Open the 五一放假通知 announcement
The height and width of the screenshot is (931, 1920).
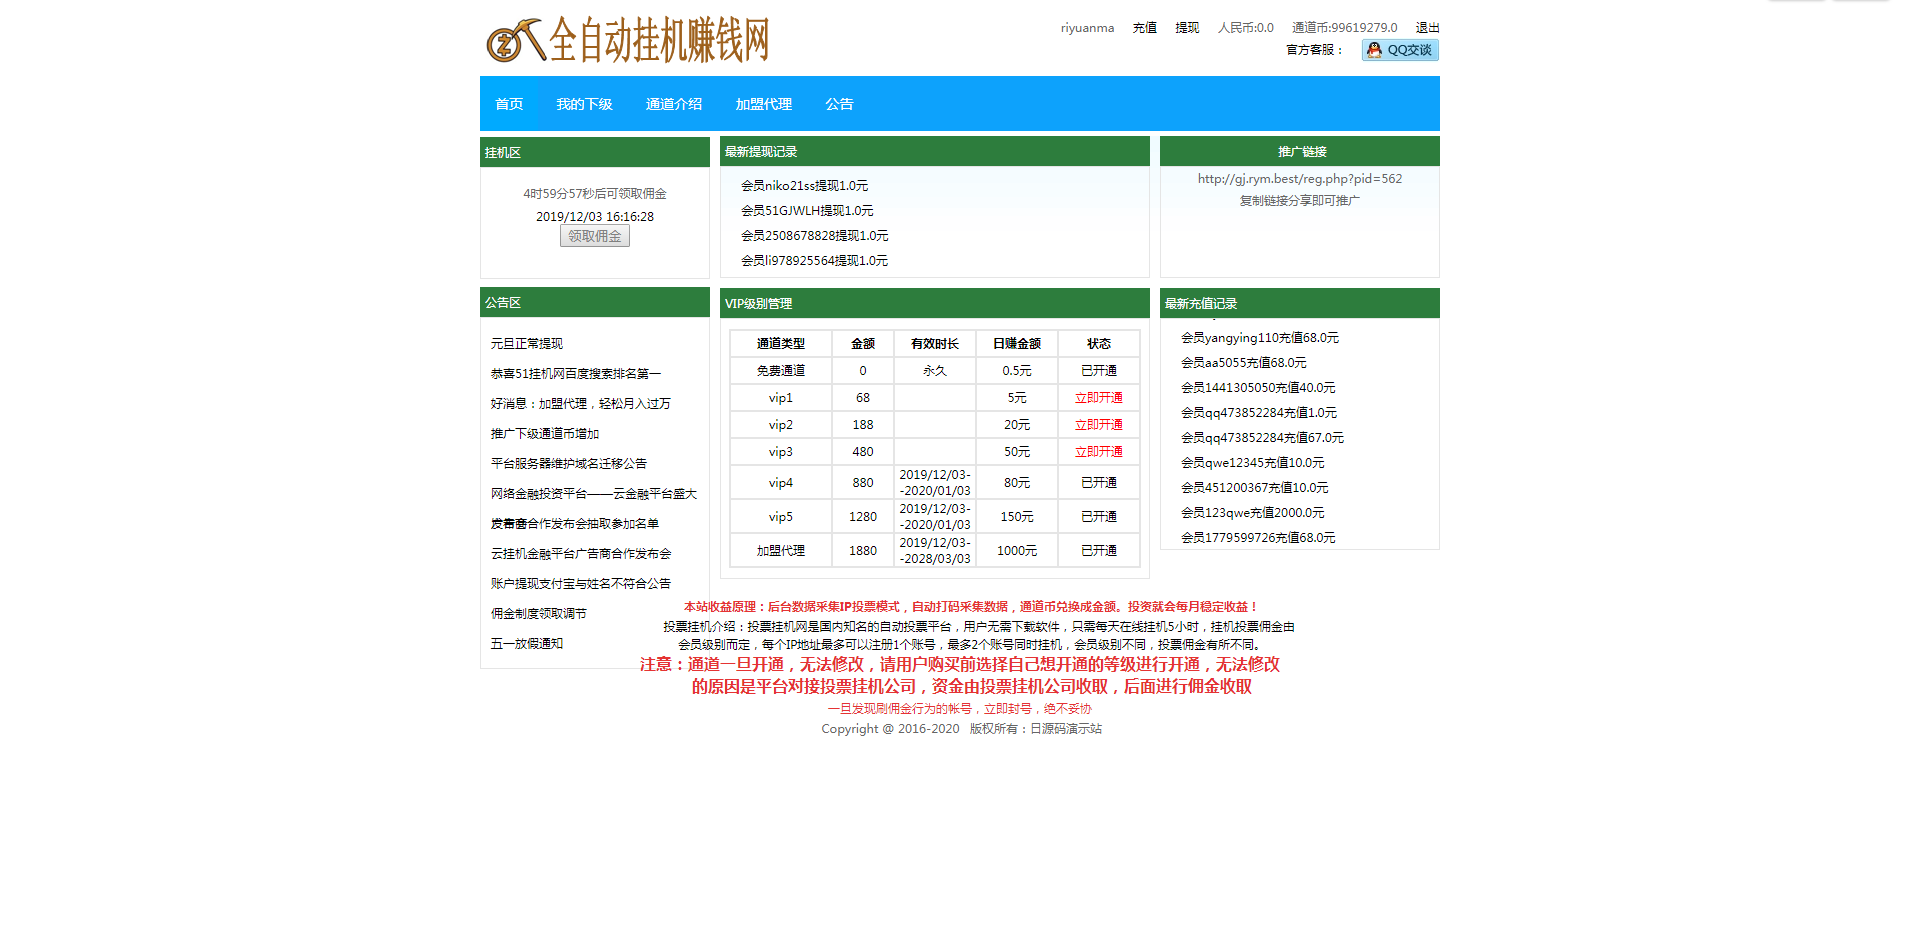526,643
